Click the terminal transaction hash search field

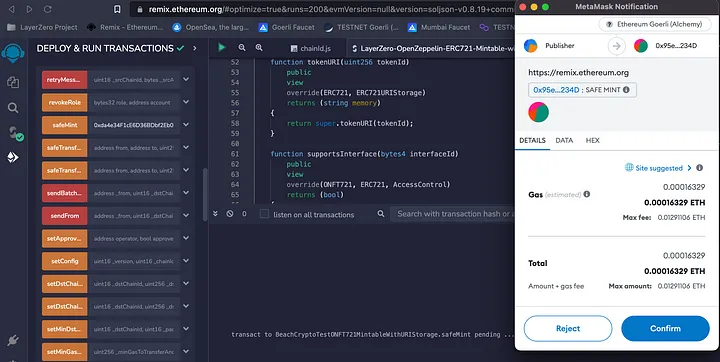(x=452, y=214)
